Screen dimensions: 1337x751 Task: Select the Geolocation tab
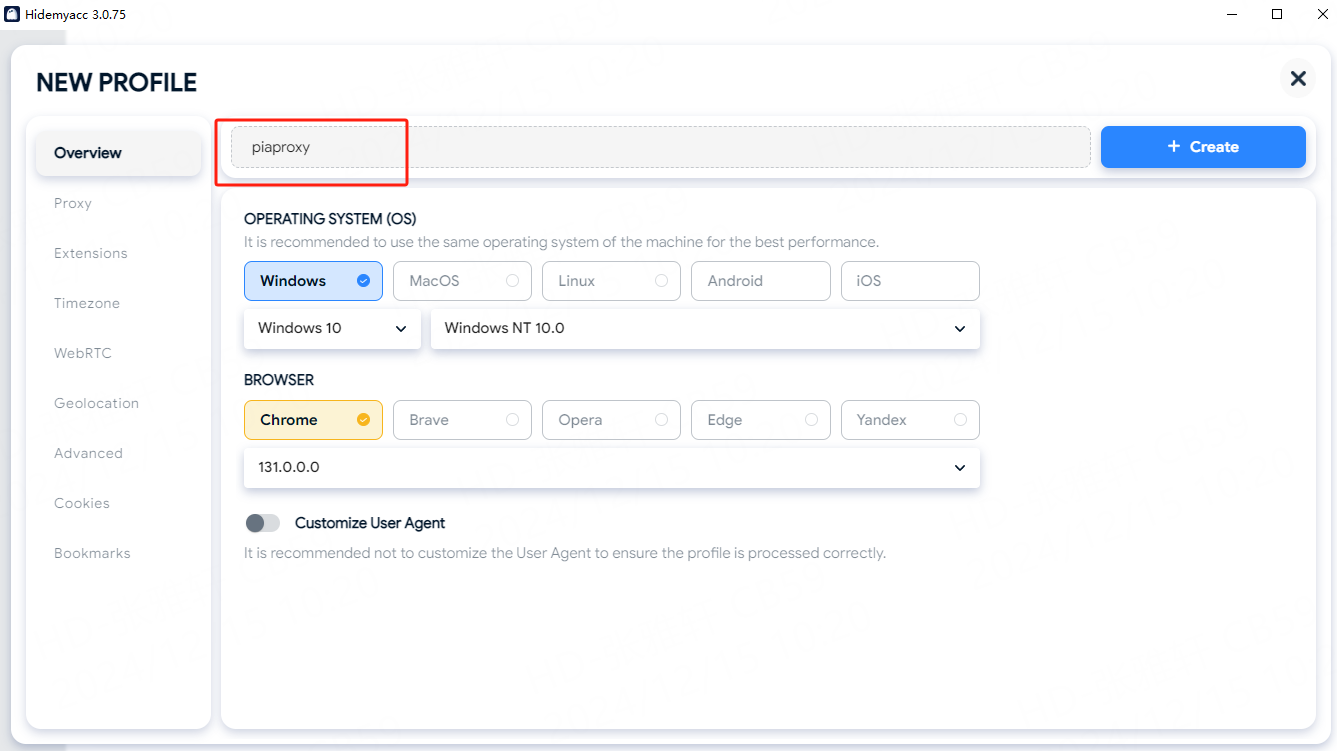pos(96,403)
